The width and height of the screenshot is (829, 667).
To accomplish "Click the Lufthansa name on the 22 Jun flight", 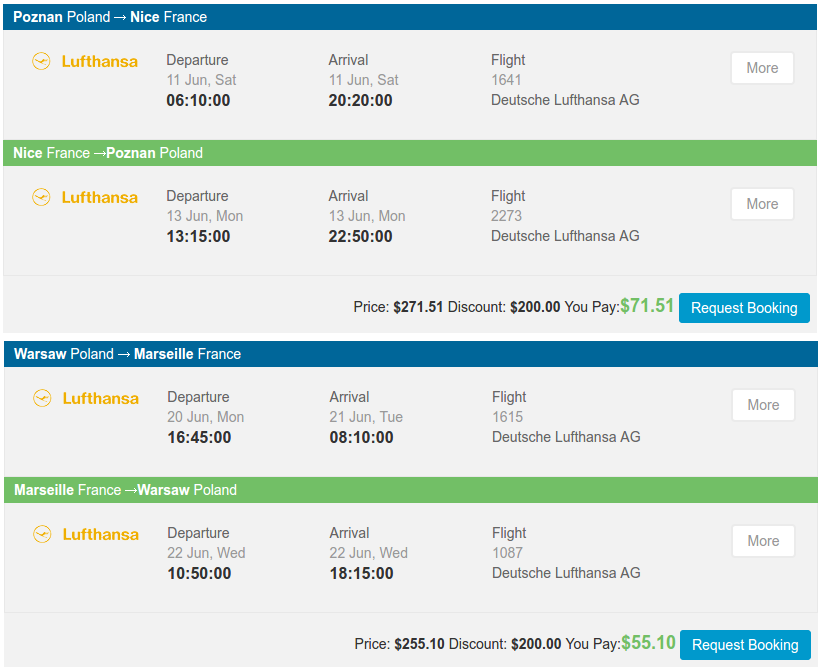I will tap(100, 534).
